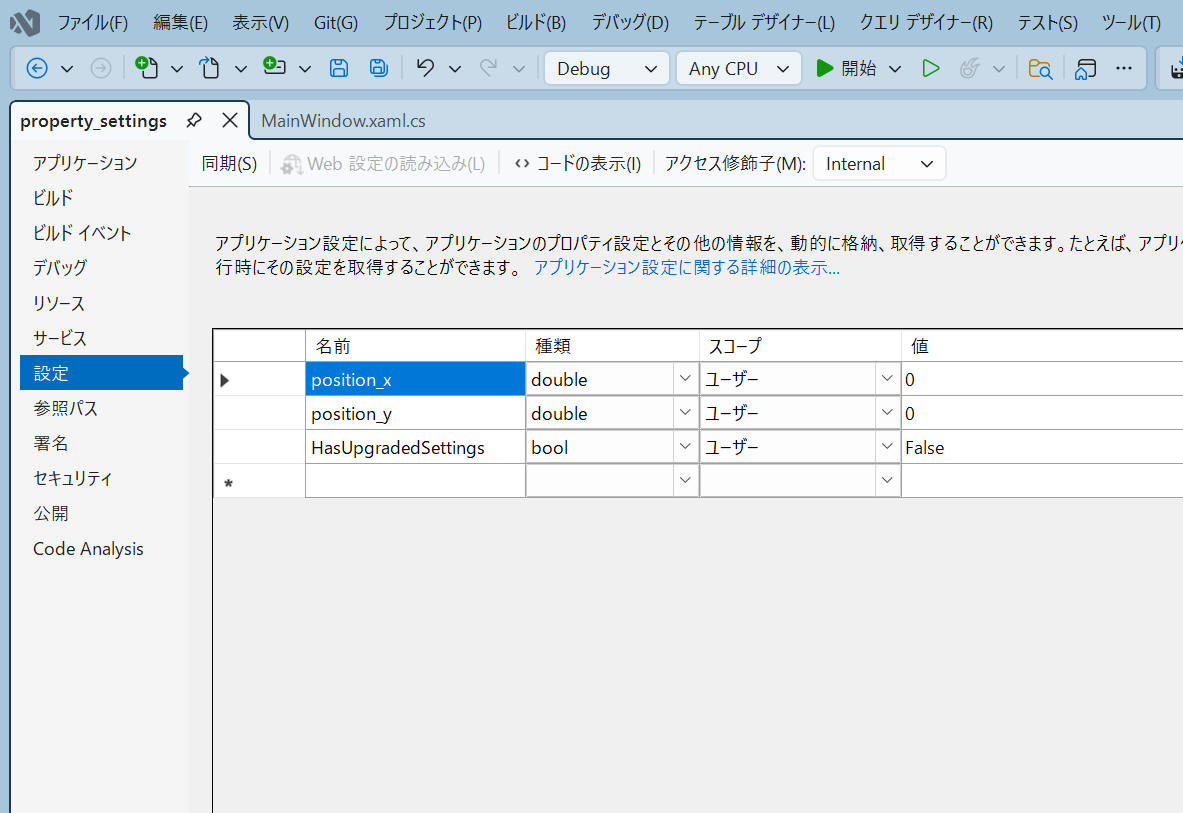Start without debugging green outline arrow

(x=931, y=69)
